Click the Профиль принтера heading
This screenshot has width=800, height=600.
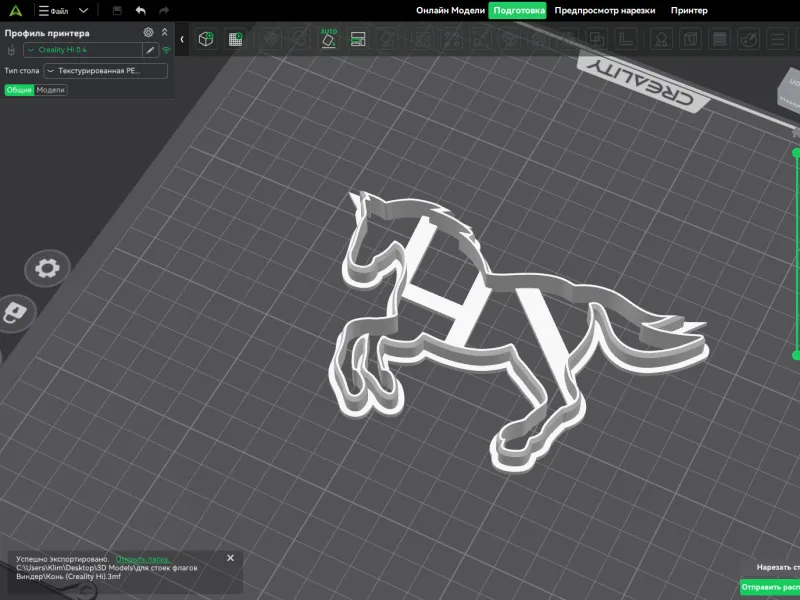pyautogui.click(x=47, y=33)
